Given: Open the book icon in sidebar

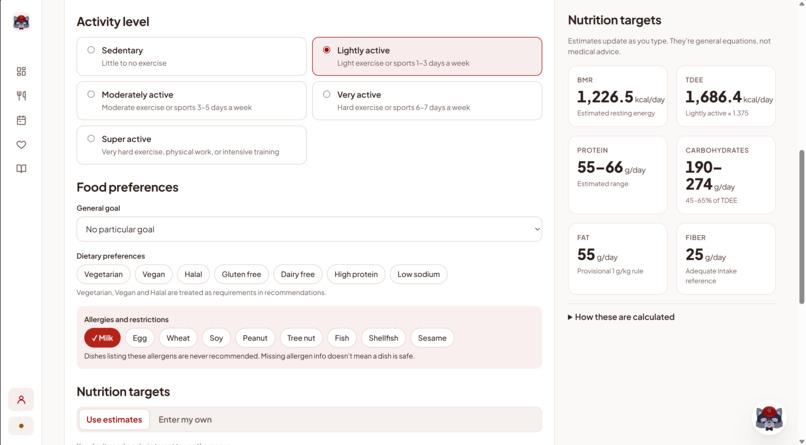Looking at the screenshot, I should click(x=21, y=169).
